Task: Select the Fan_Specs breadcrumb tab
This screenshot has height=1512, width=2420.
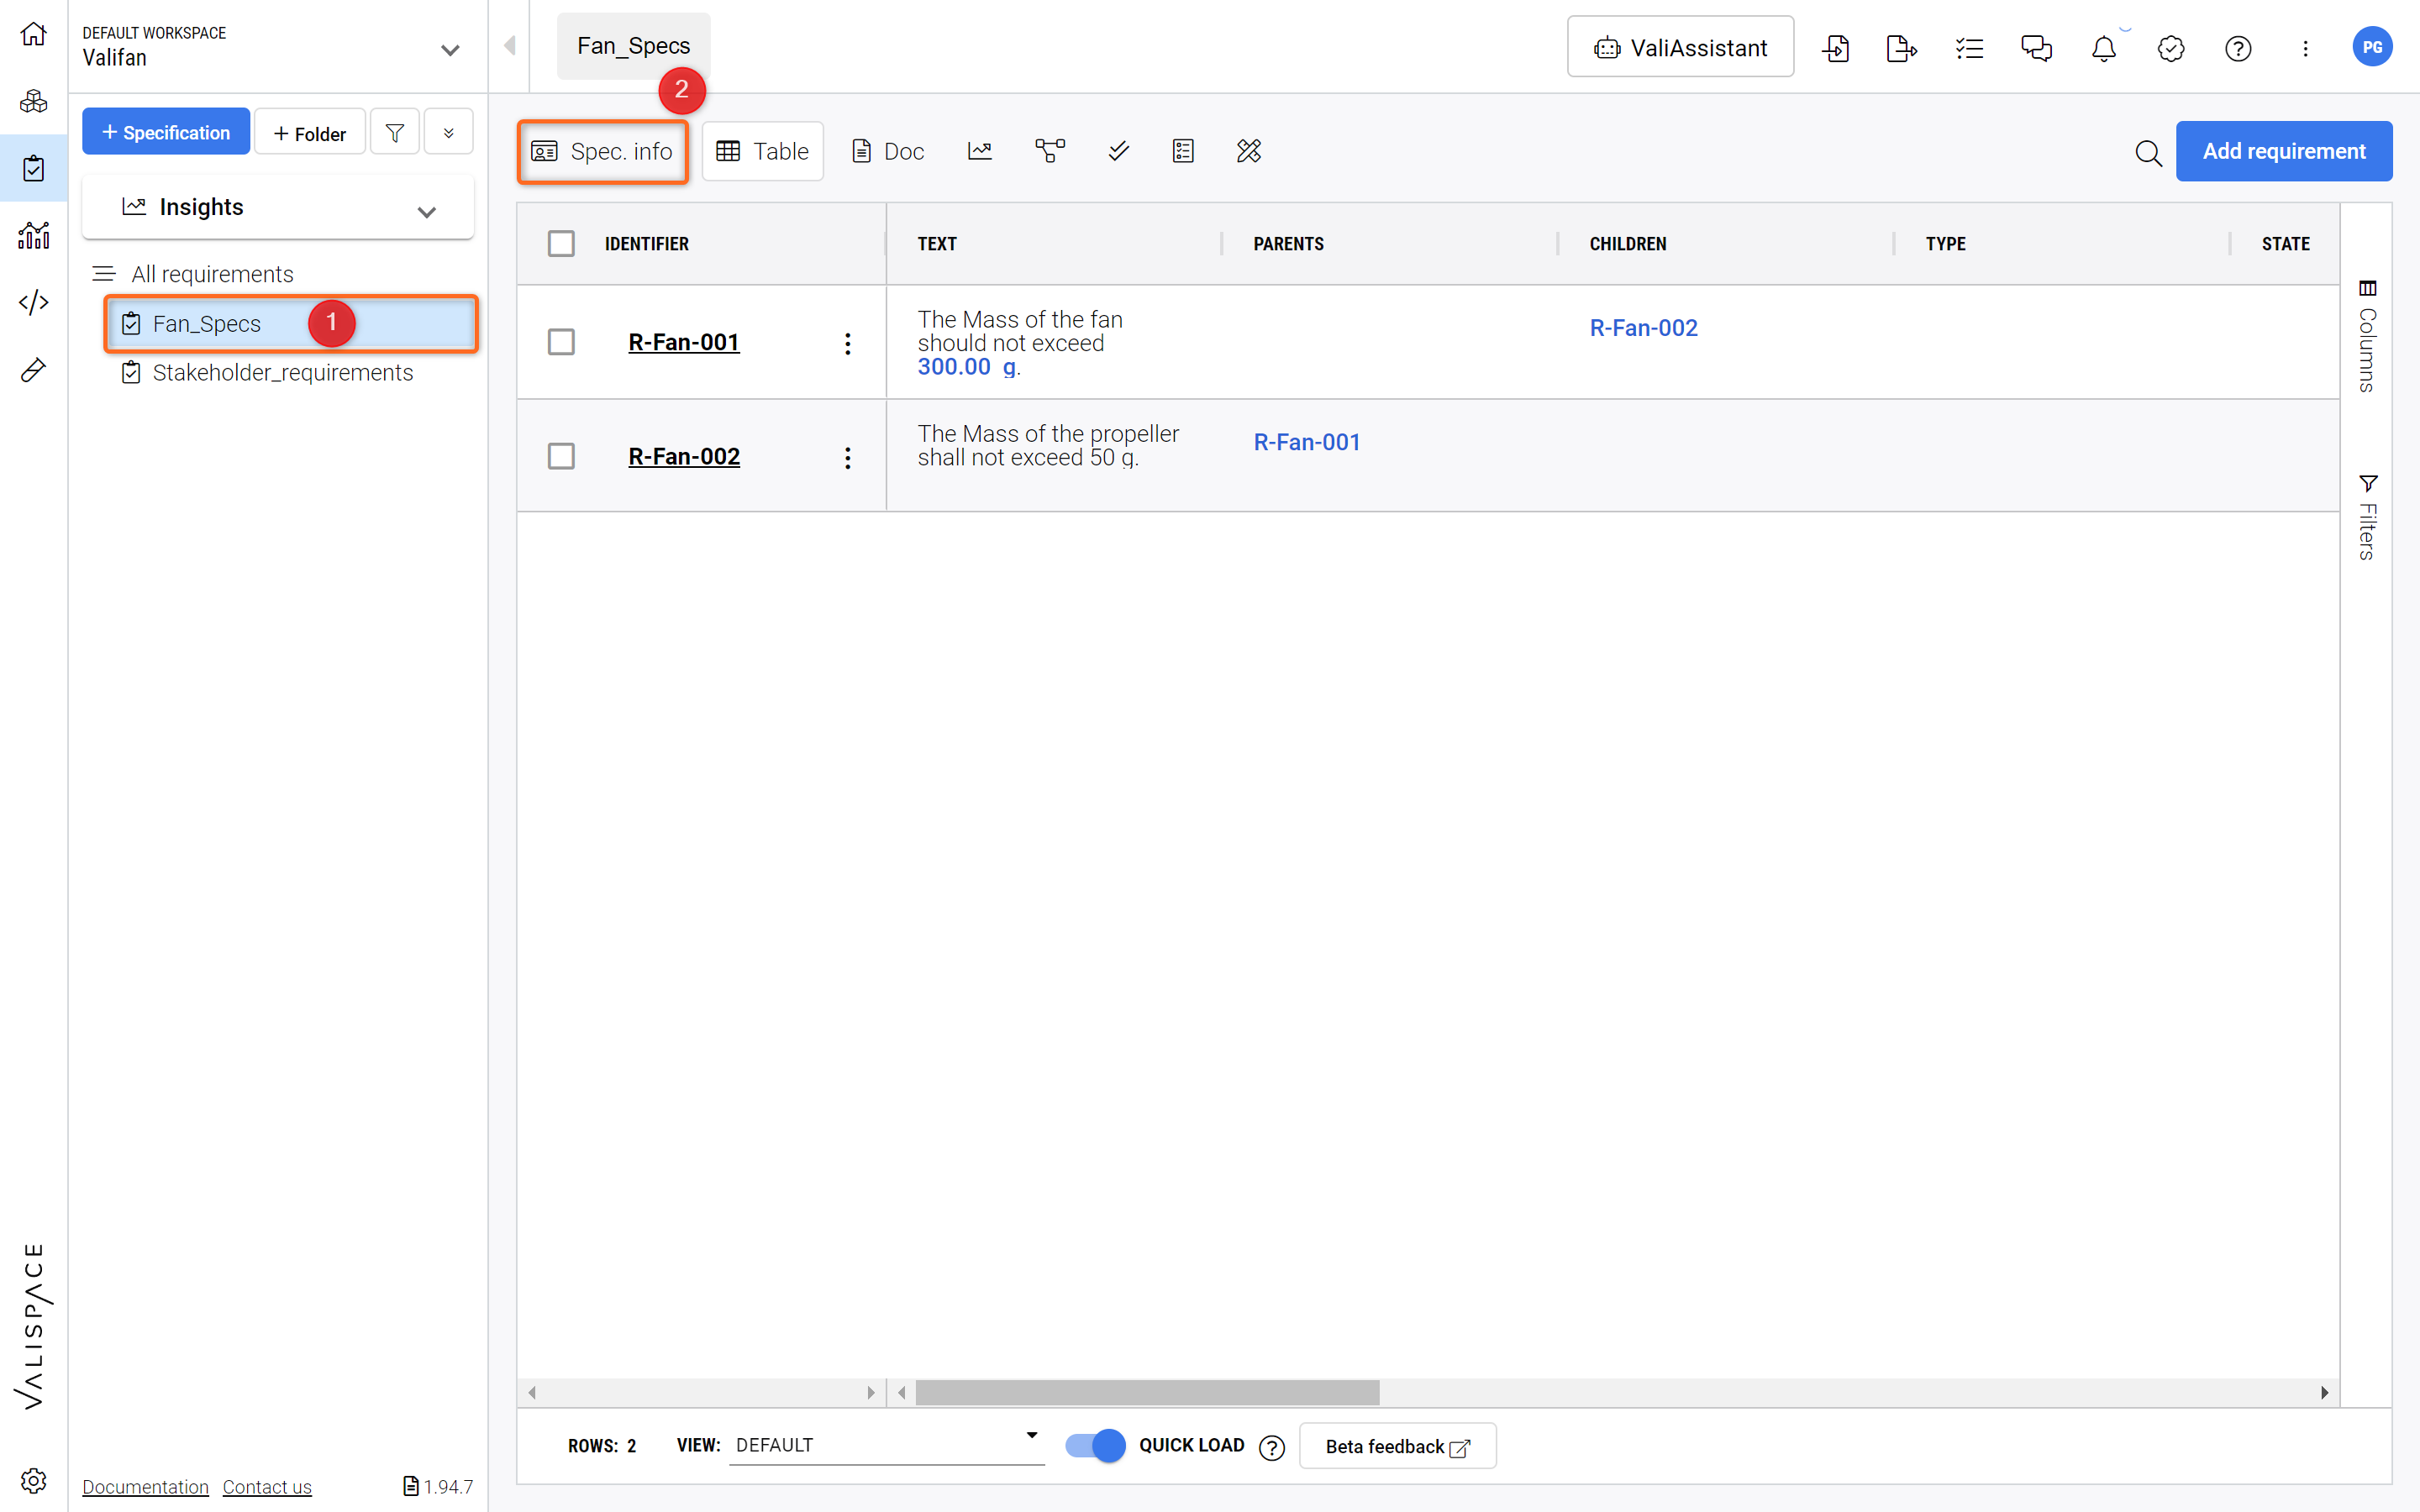Action: (x=633, y=46)
